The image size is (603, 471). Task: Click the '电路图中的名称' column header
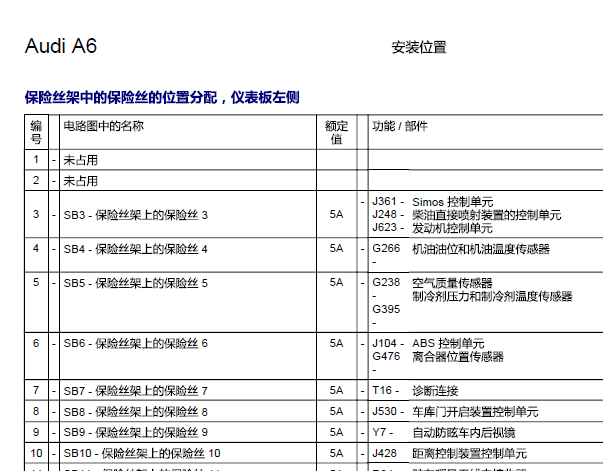click(x=103, y=126)
